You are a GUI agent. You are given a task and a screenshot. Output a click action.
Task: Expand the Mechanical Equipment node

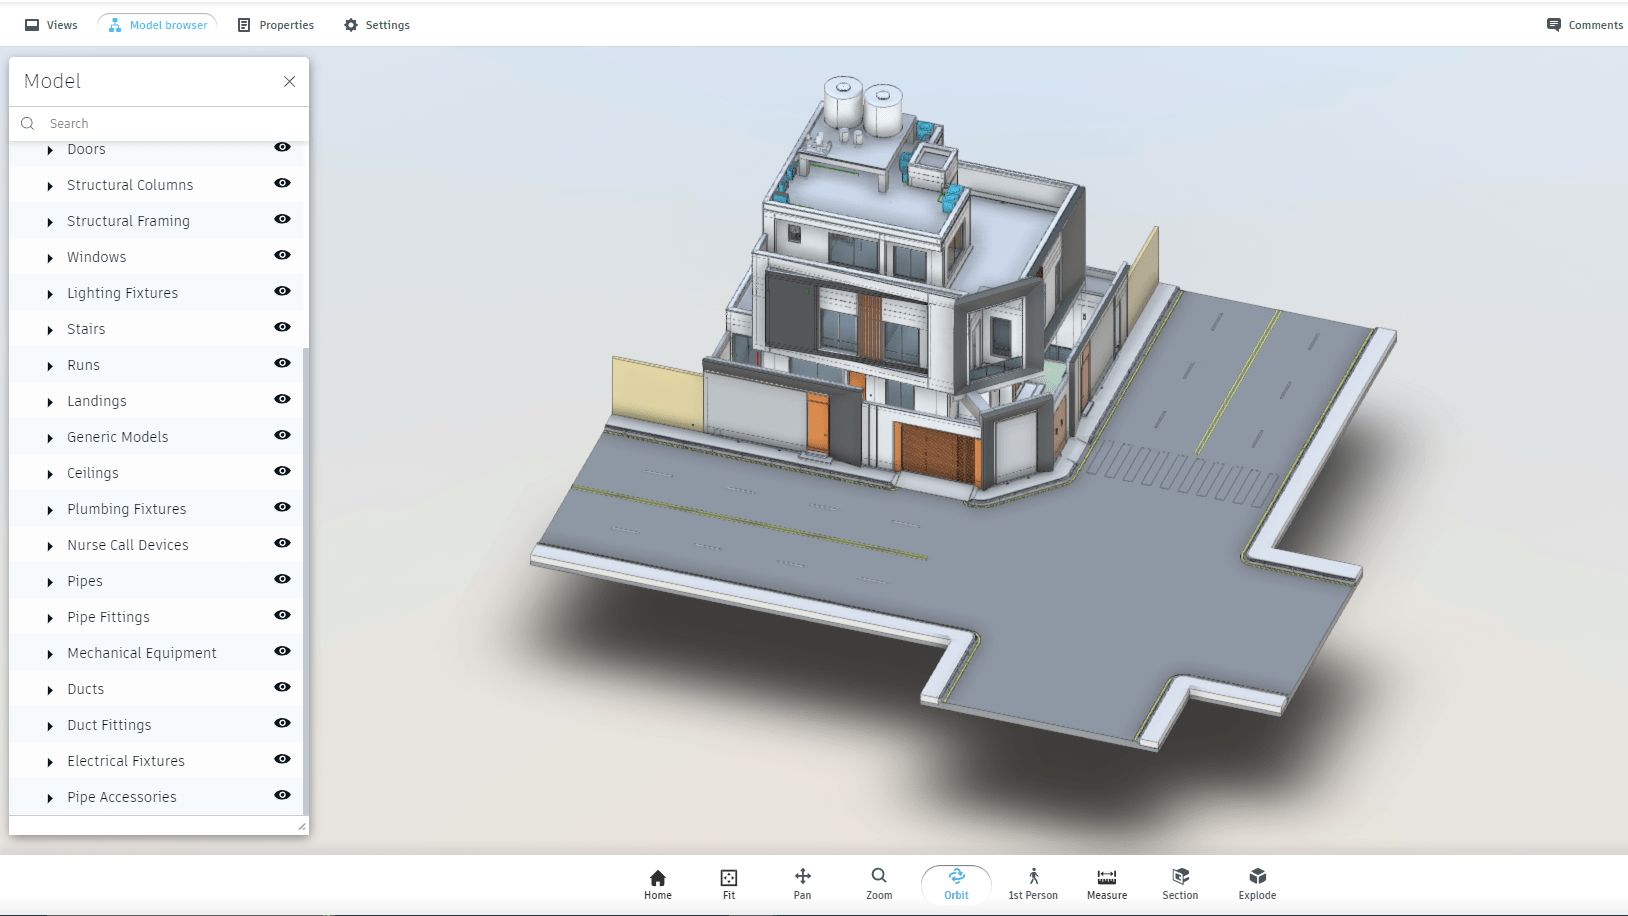tap(50, 654)
